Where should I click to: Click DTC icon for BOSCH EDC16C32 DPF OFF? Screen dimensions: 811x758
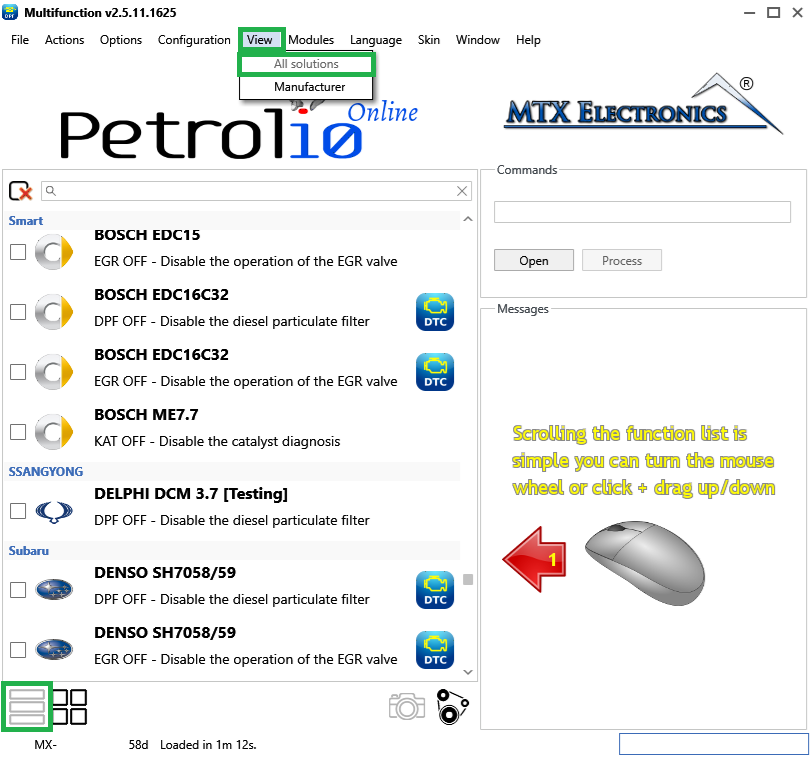click(435, 312)
